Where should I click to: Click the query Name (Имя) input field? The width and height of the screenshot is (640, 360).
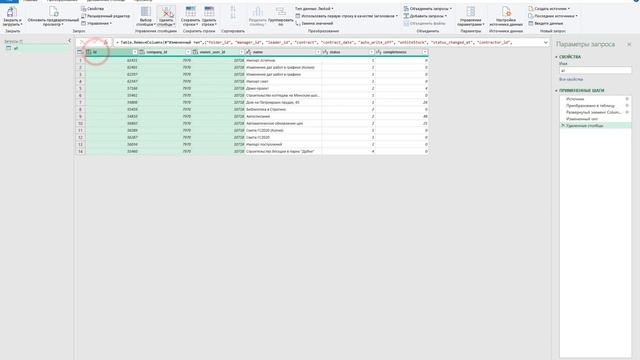click(595, 70)
